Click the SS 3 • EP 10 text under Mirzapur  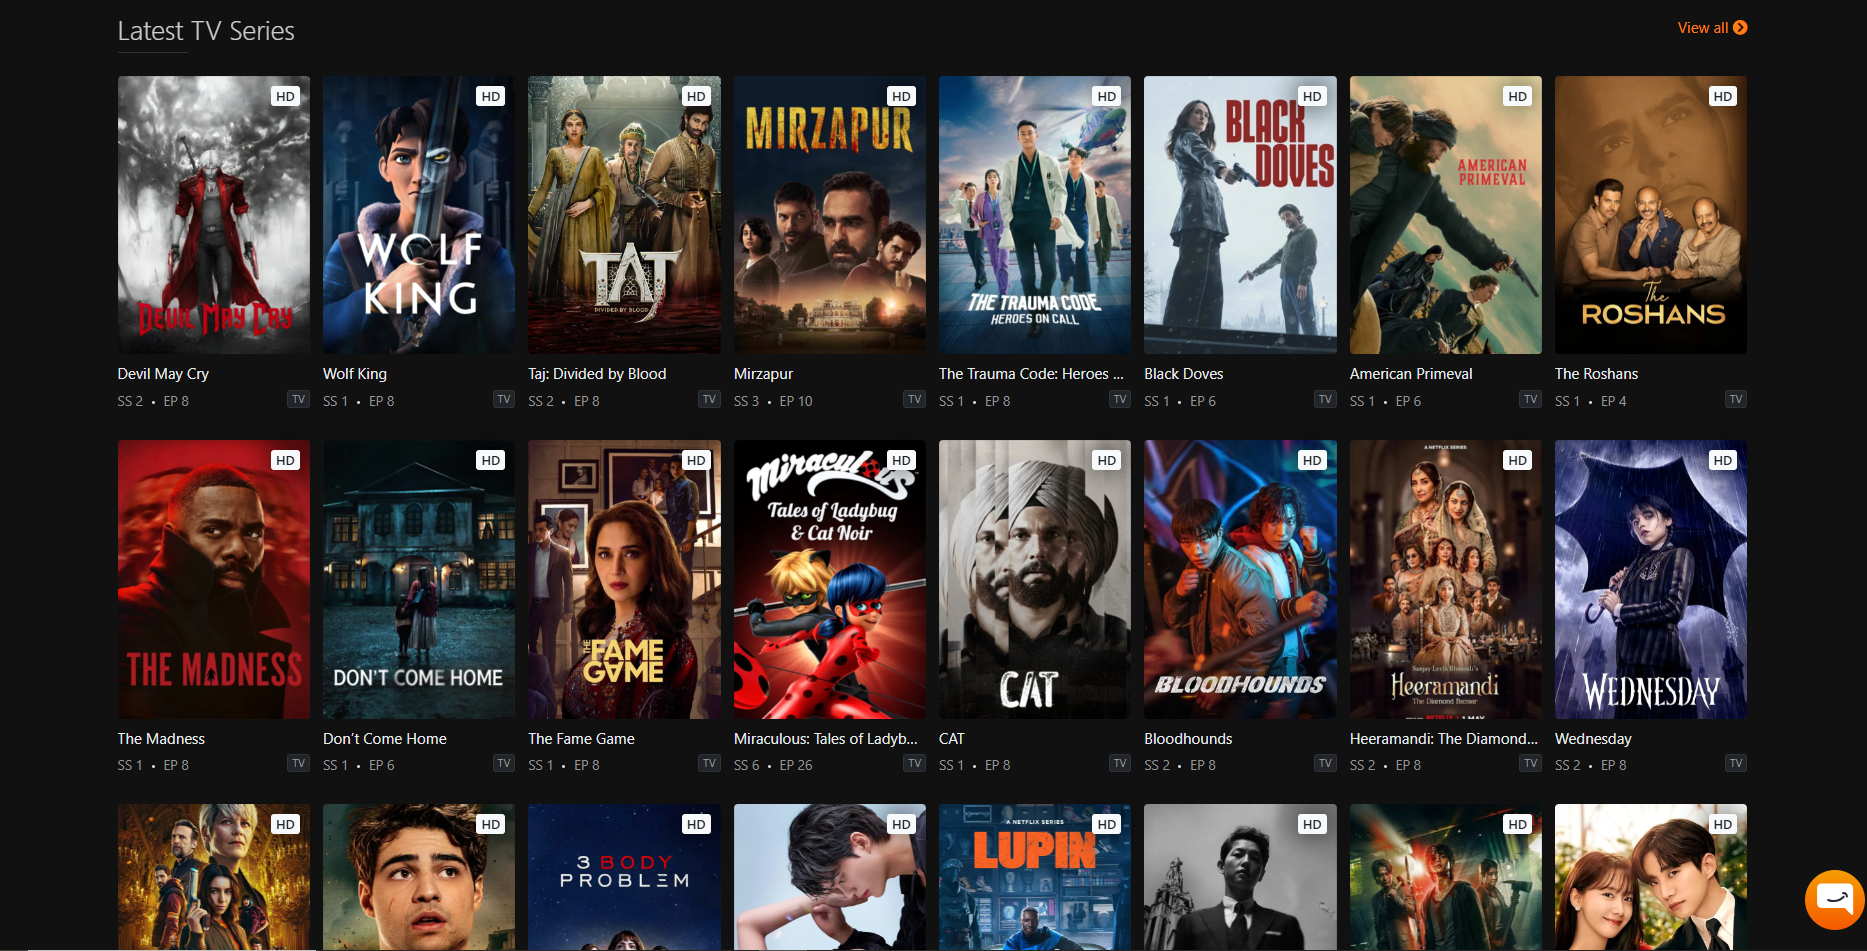click(773, 401)
